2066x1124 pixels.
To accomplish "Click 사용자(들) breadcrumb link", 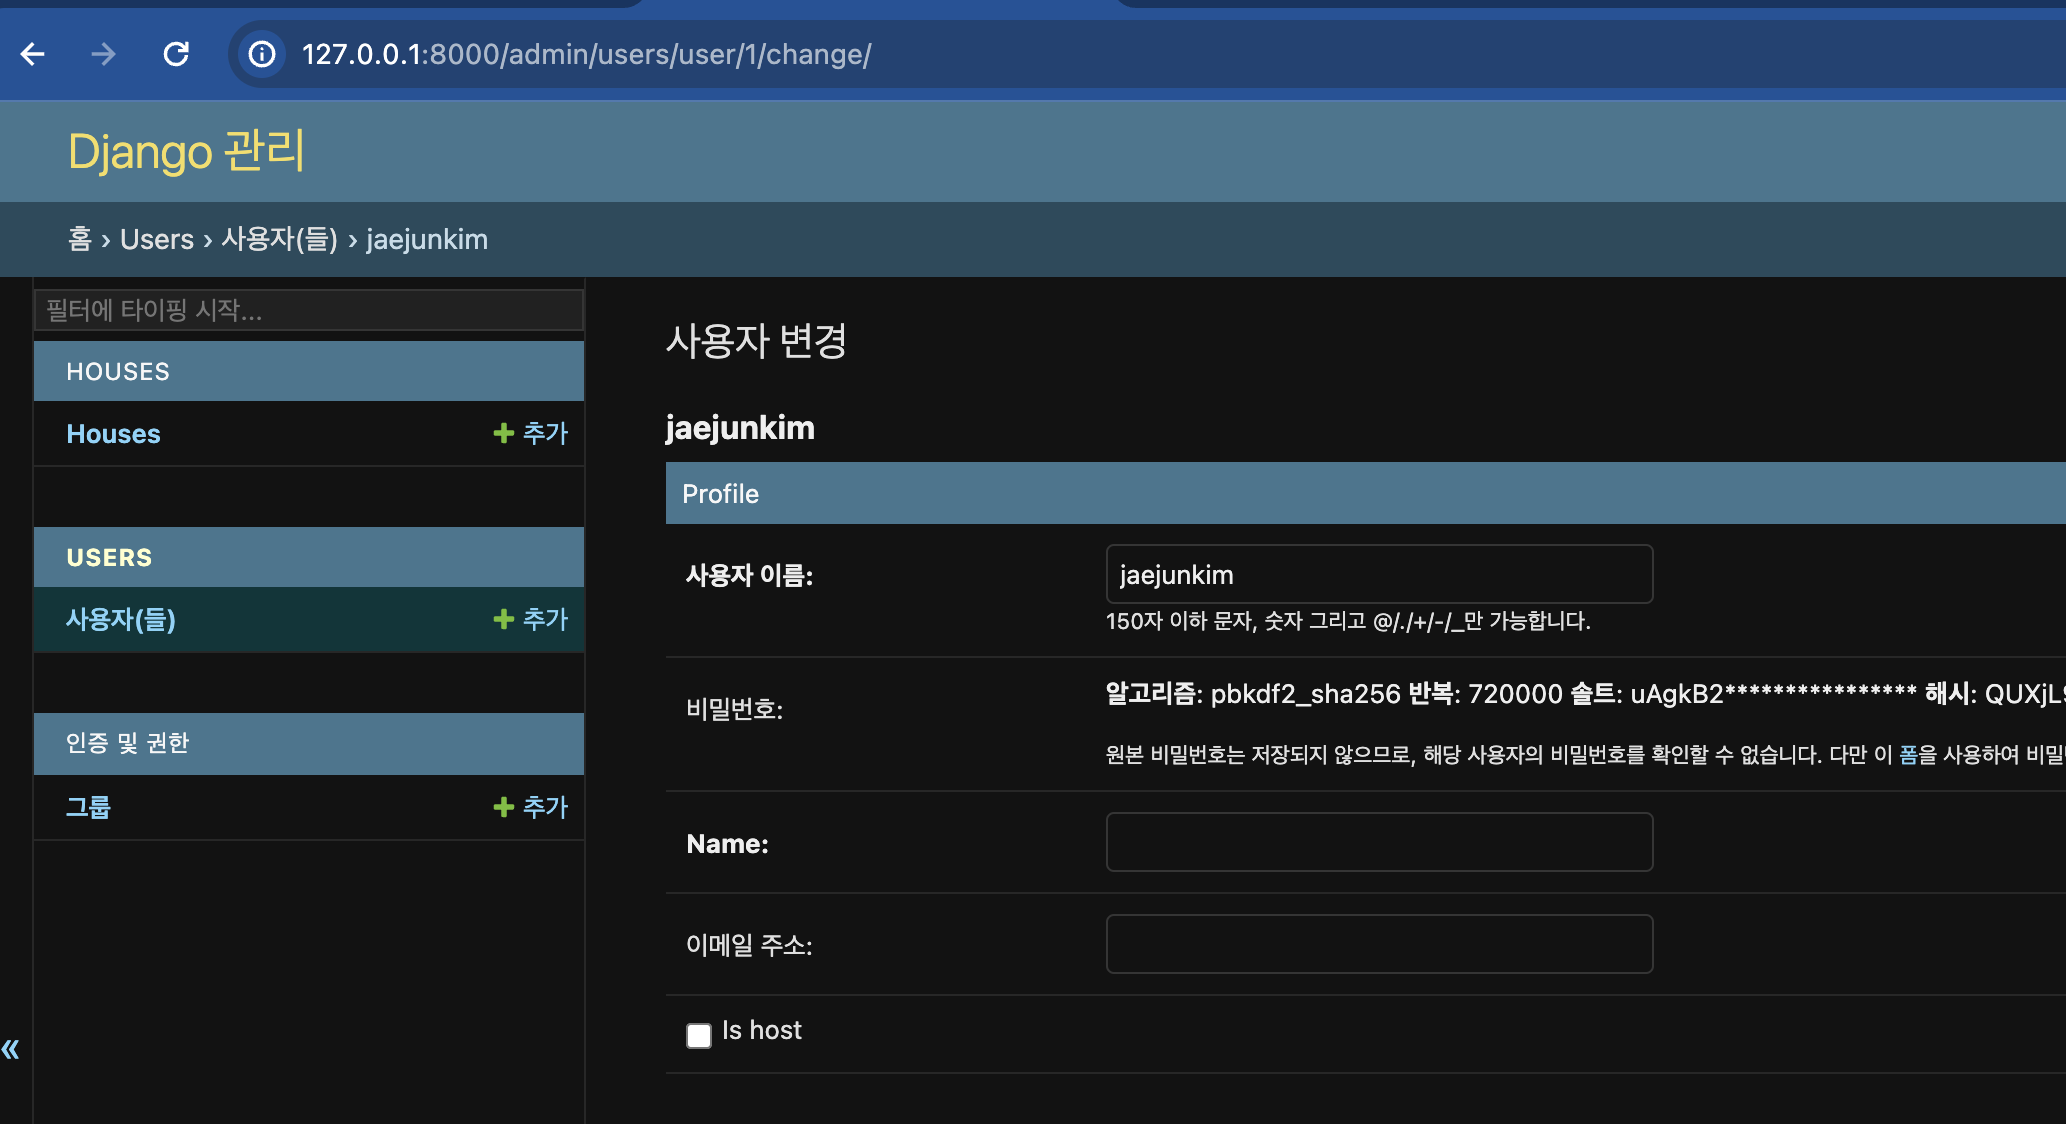I will point(279,240).
